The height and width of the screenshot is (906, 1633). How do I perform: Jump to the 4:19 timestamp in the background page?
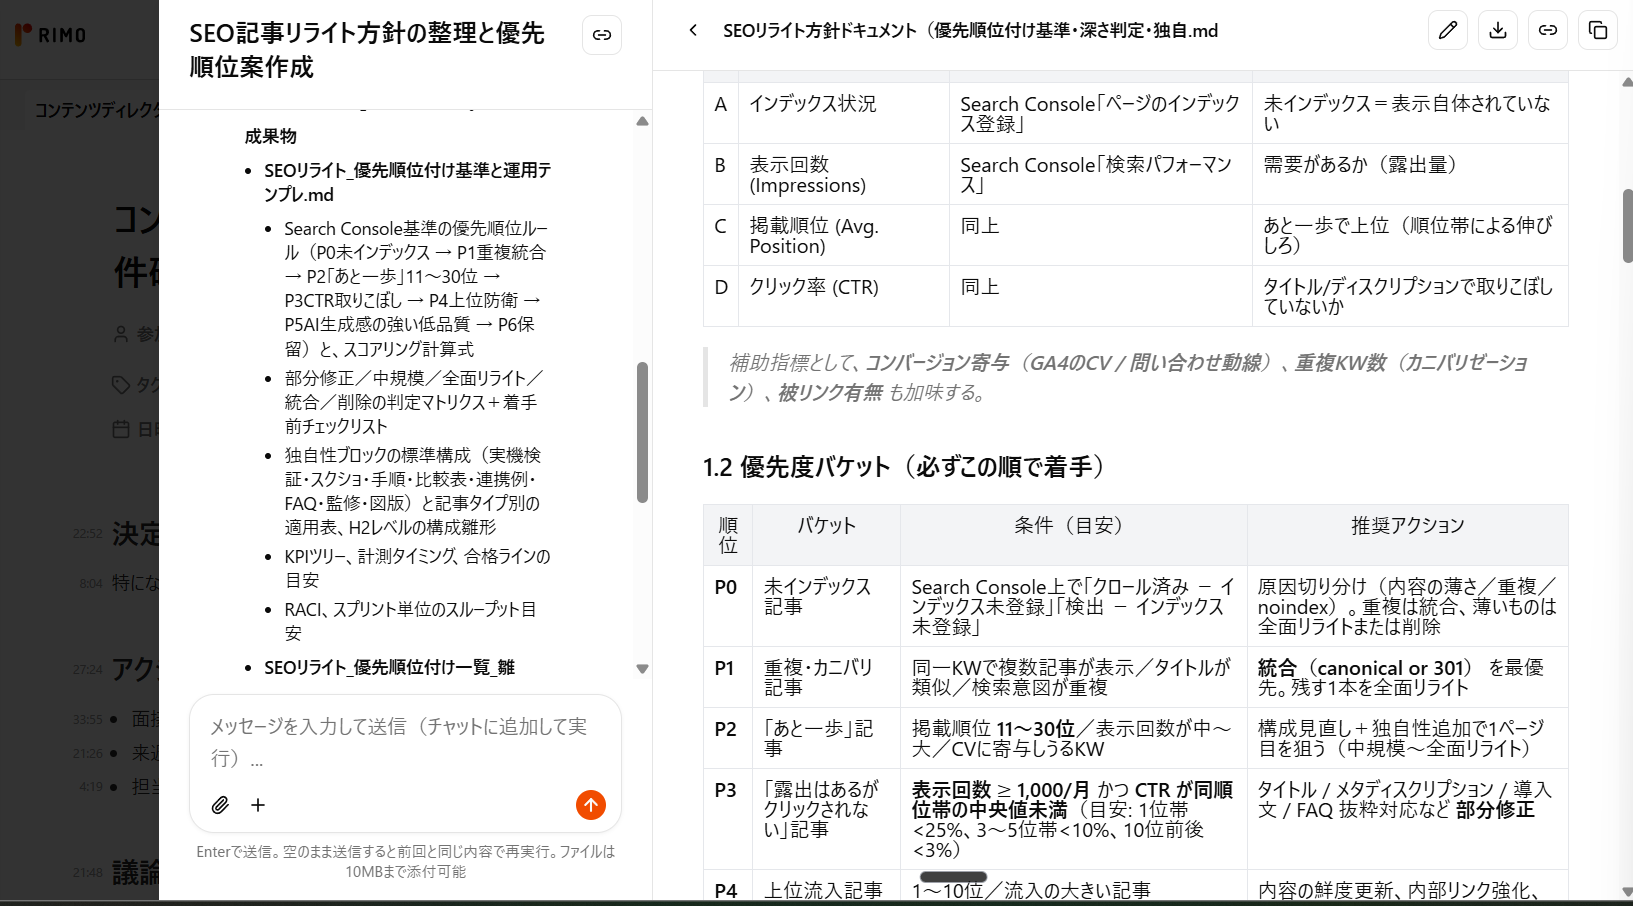point(91,787)
